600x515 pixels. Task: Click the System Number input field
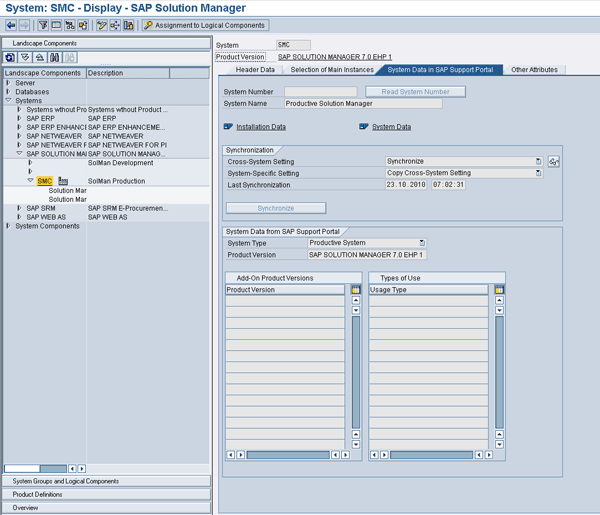tap(320, 92)
